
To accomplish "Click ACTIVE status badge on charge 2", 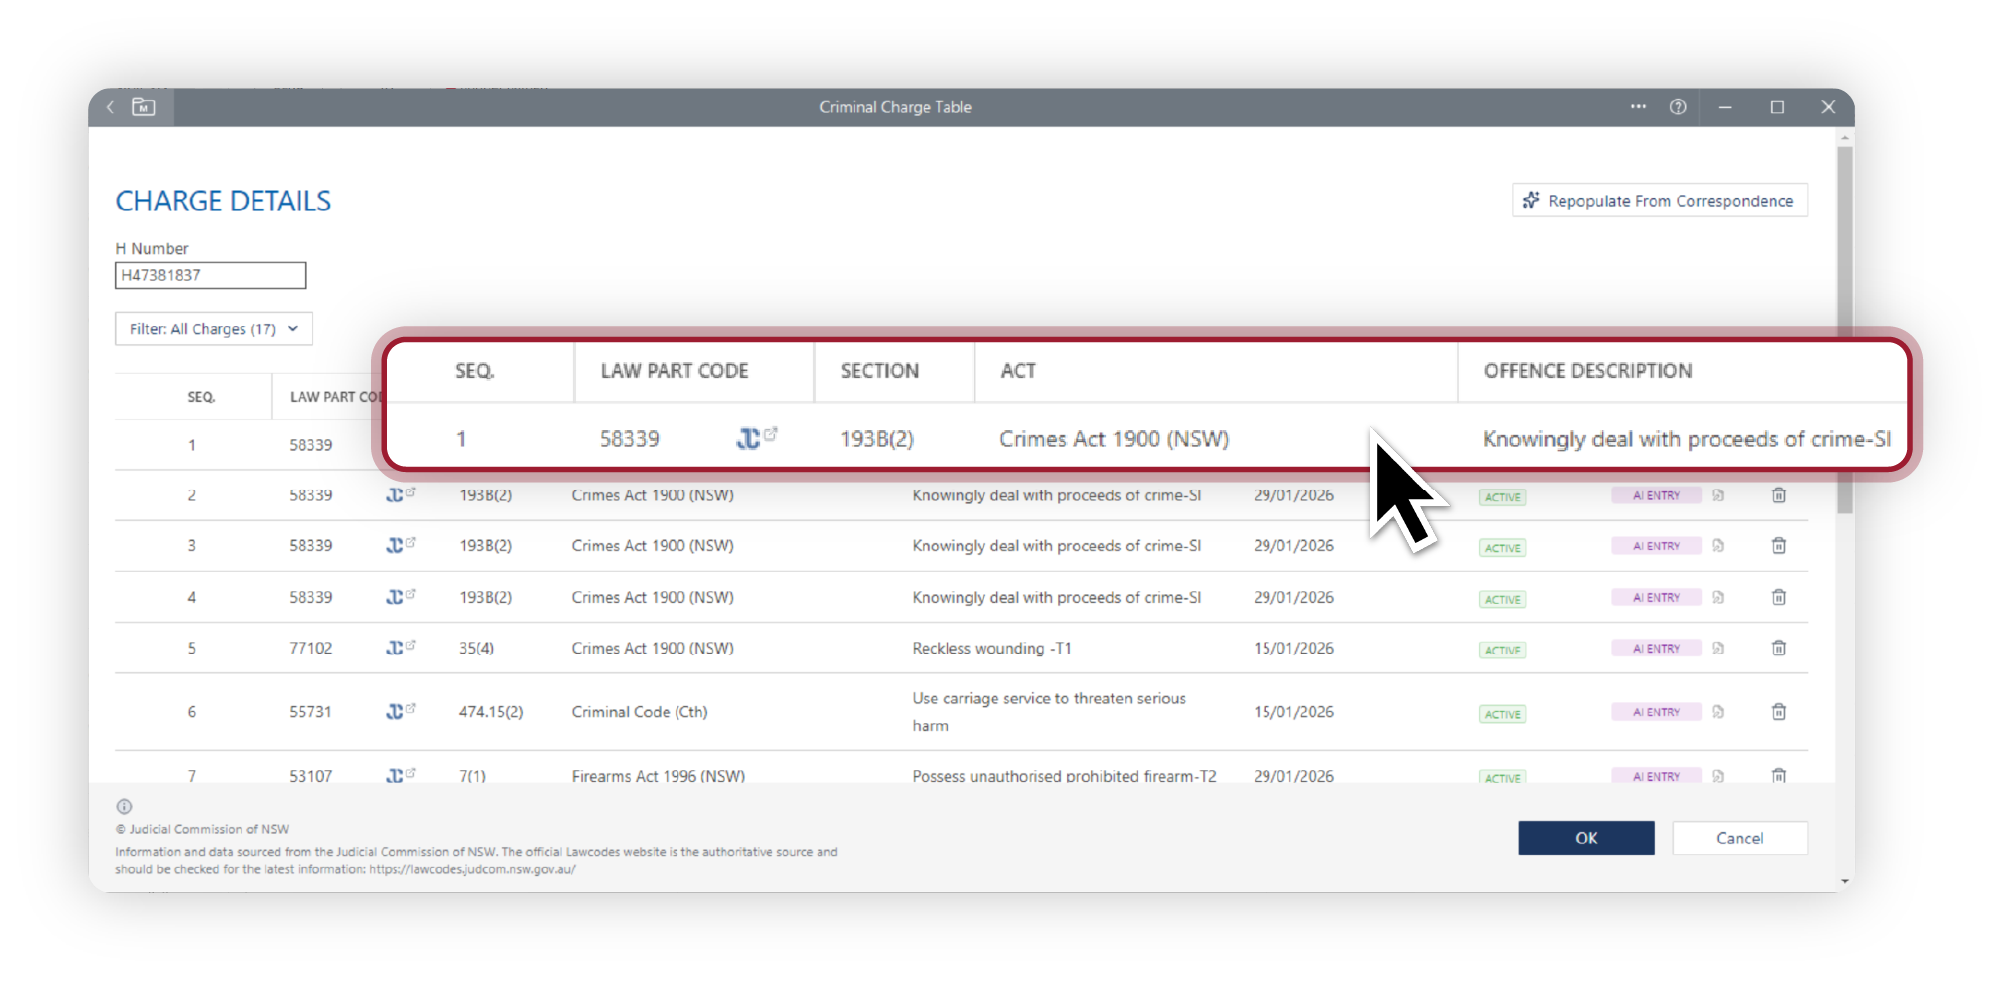I will click(x=1502, y=497).
